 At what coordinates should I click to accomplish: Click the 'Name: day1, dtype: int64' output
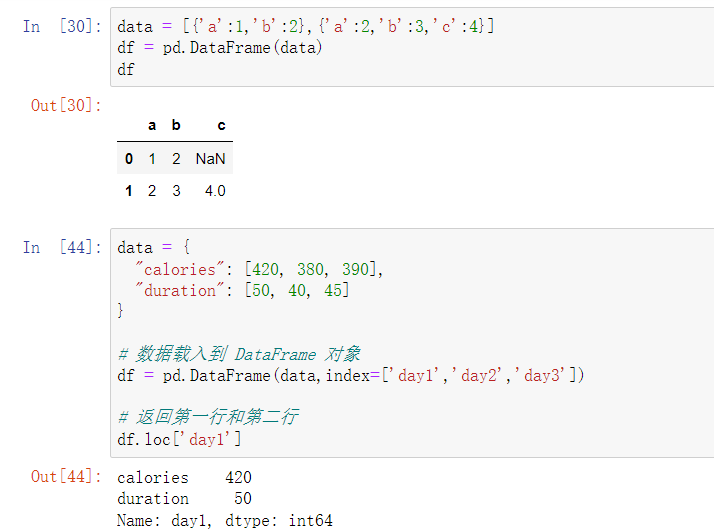pyautogui.click(x=225, y=520)
